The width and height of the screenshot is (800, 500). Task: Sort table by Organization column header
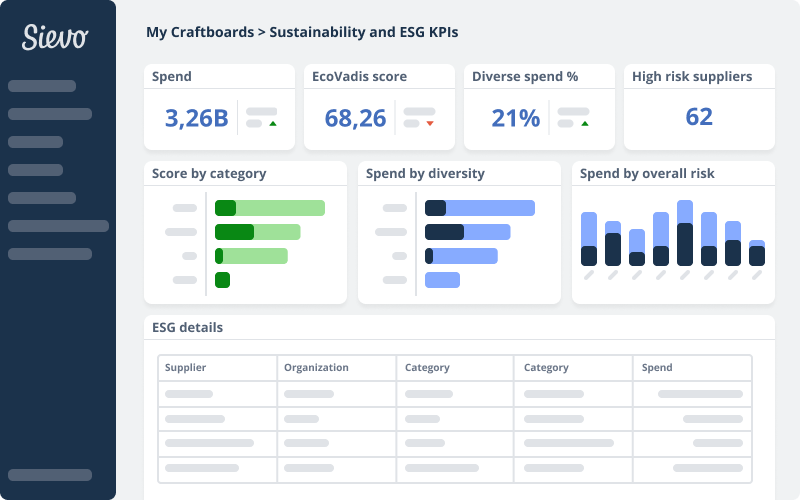[x=316, y=367]
